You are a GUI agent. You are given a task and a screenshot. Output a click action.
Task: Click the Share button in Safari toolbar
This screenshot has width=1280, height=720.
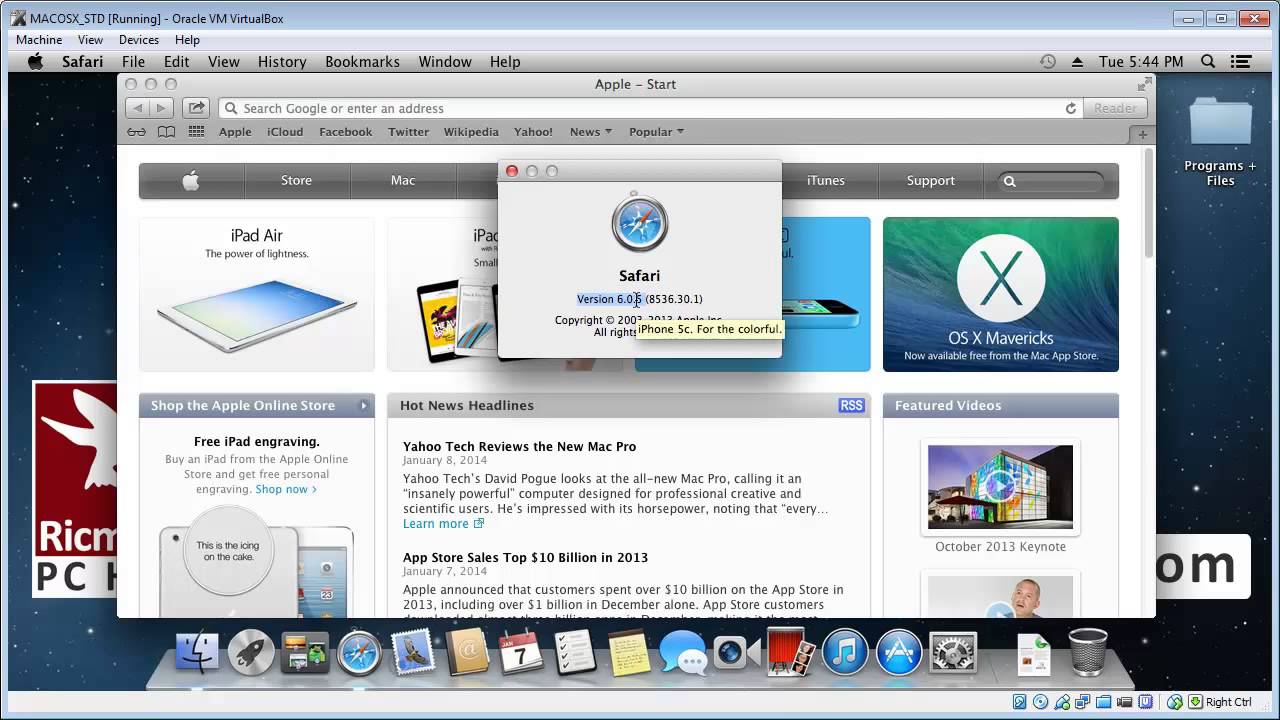(x=197, y=108)
